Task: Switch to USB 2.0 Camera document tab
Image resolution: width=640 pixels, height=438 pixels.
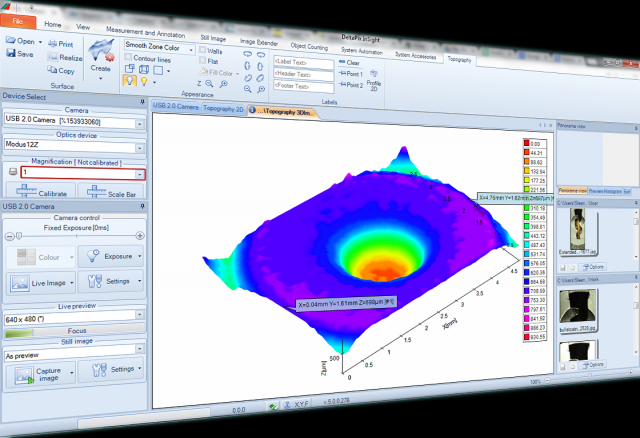Action: 176,106
